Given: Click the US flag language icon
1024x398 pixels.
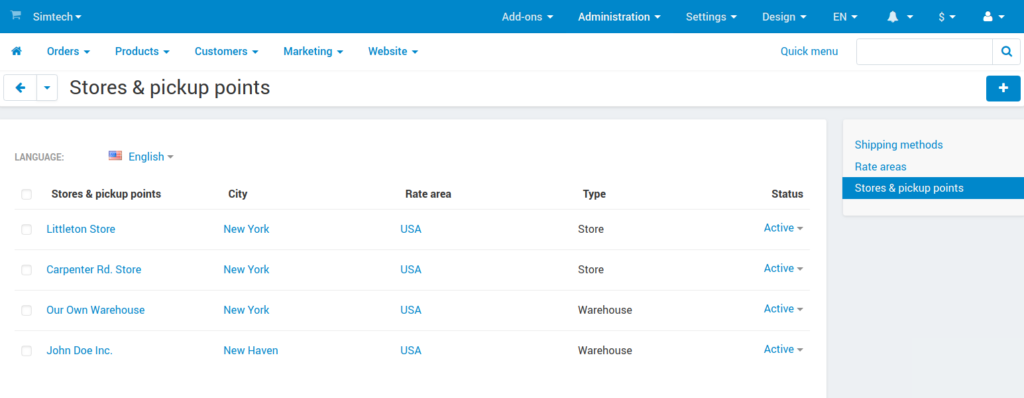Looking at the screenshot, I should (x=116, y=156).
